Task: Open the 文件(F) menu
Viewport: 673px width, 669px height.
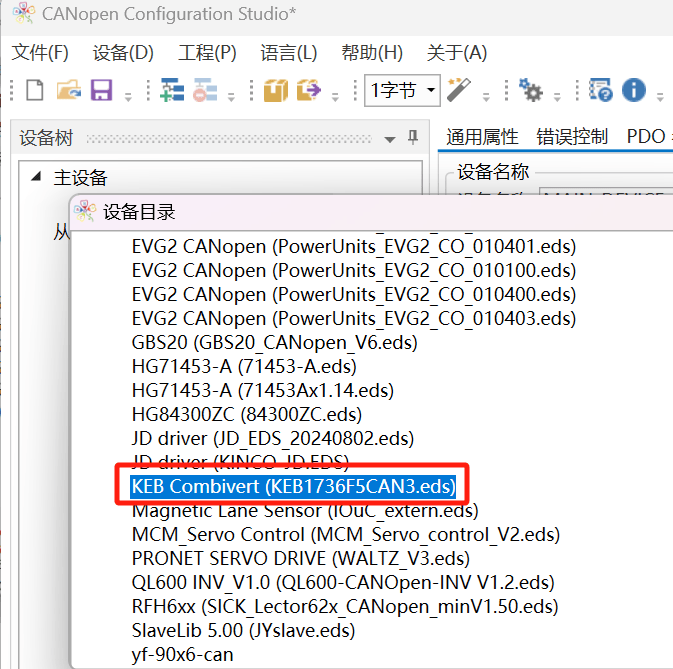Action: 39,53
